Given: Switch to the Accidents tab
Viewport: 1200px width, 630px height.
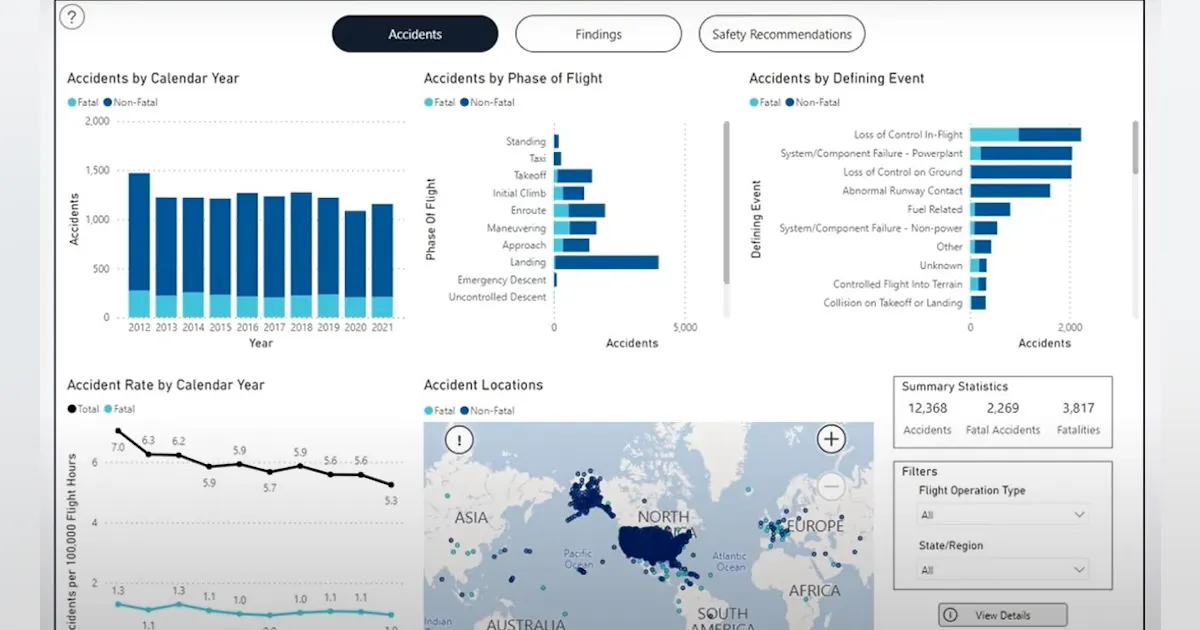Looking at the screenshot, I should click(415, 34).
